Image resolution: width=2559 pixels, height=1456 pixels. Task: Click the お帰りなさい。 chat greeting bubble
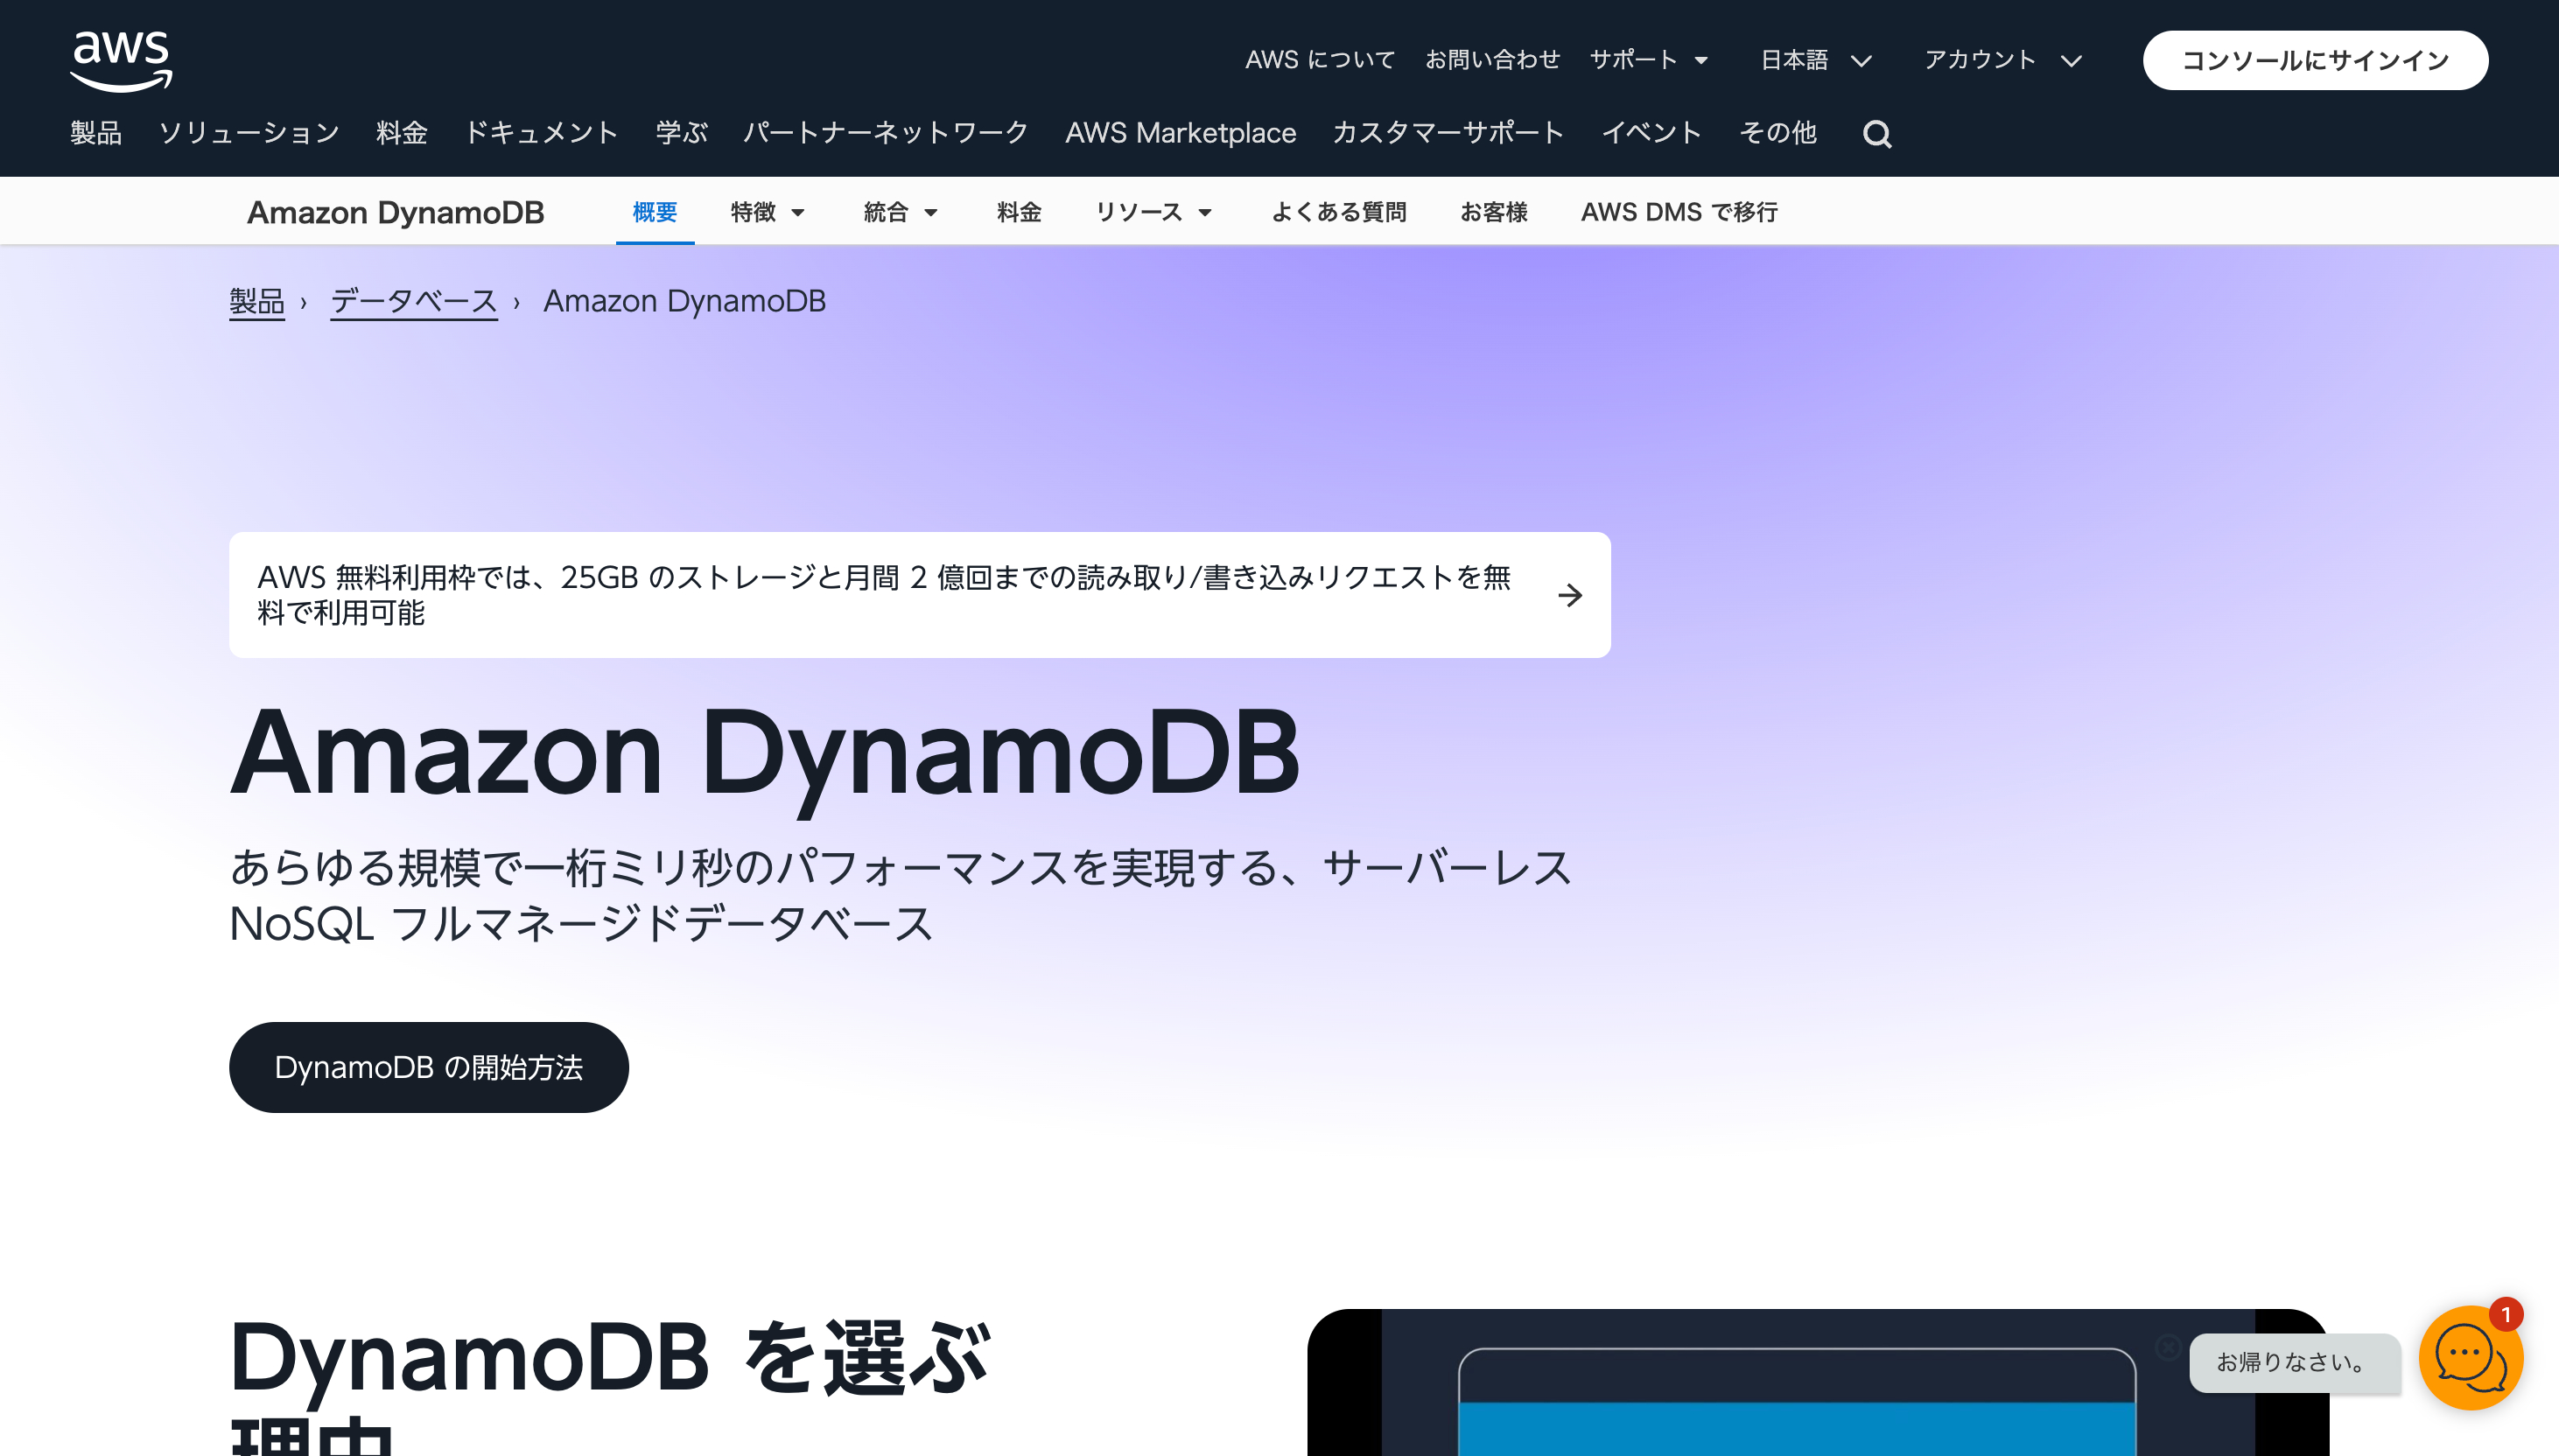click(2294, 1362)
